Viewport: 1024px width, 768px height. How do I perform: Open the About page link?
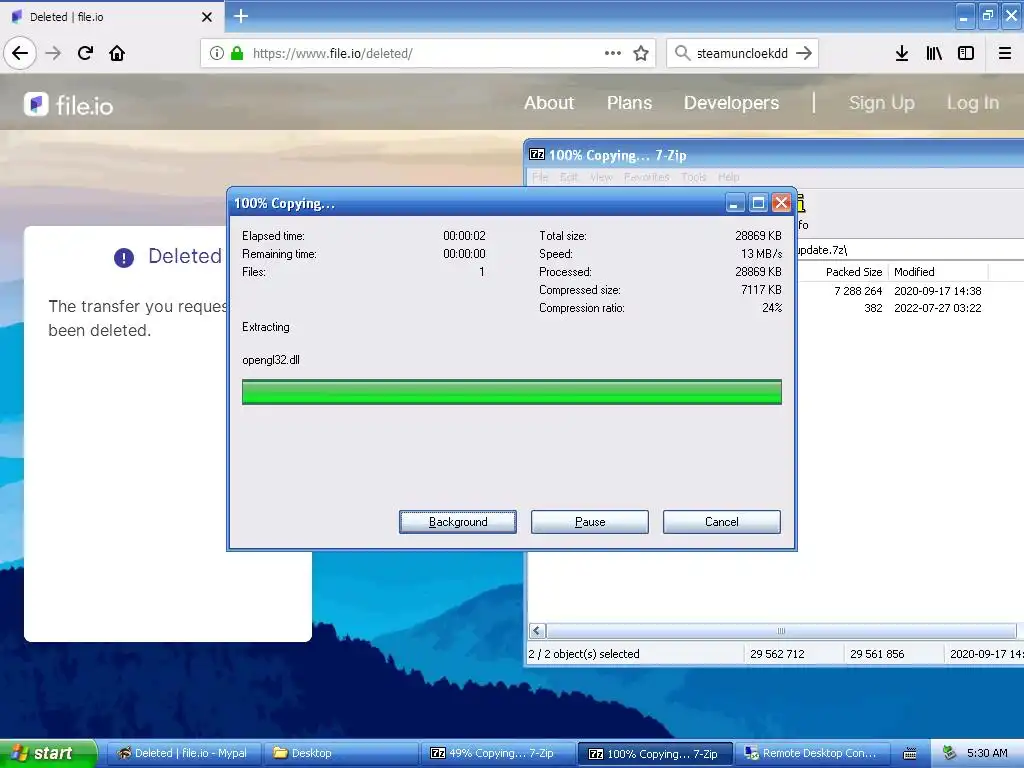(549, 103)
